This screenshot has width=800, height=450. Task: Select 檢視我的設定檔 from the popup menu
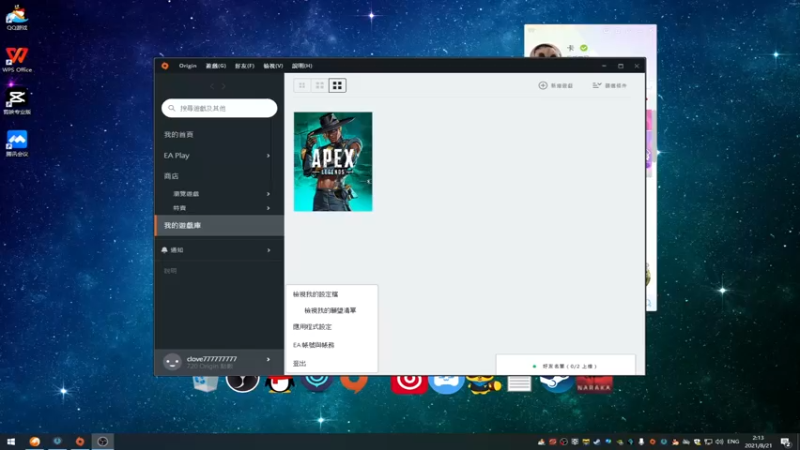coord(315,294)
